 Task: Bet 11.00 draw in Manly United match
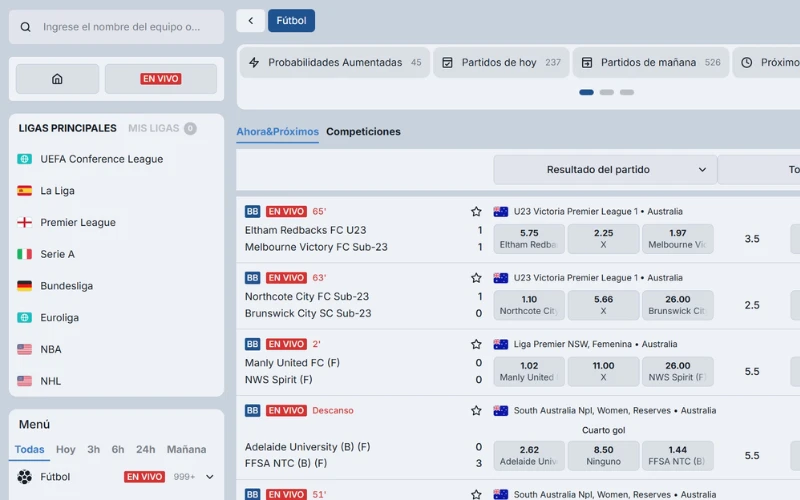[x=603, y=371]
